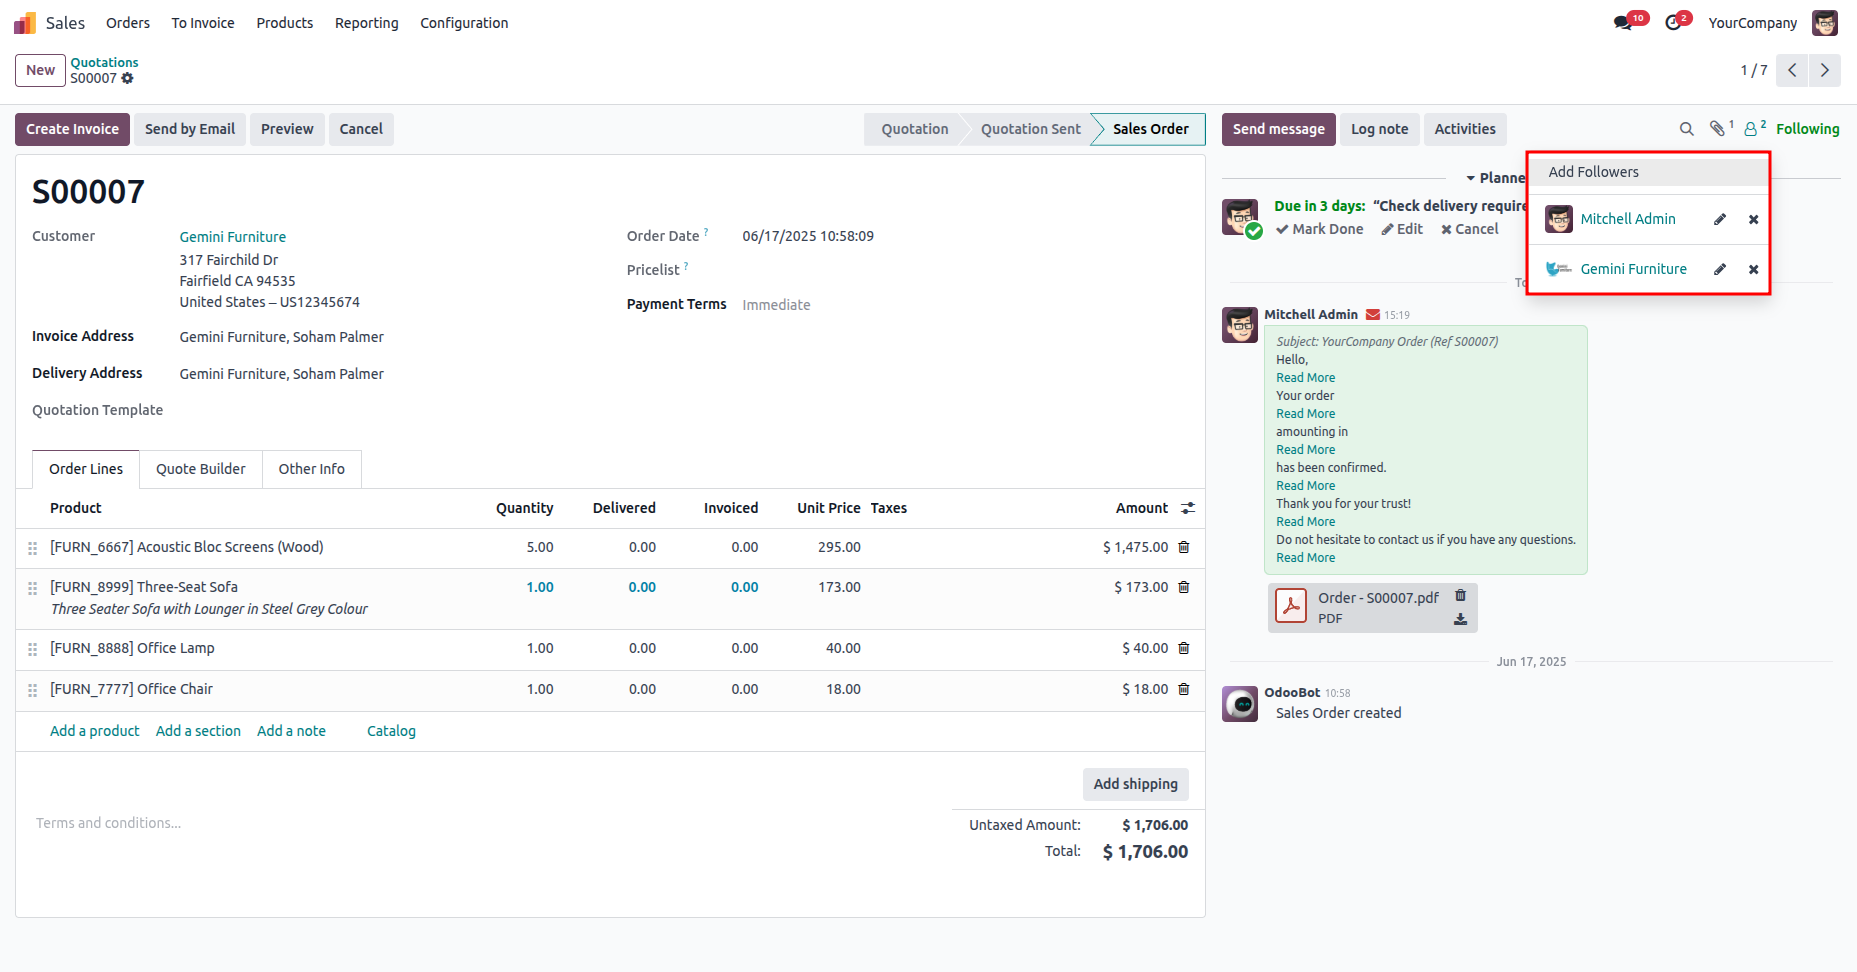The width and height of the screenshot is (1857, 972).
Task: Open the chatter Activities button
Action: [x=1465, y=129]
